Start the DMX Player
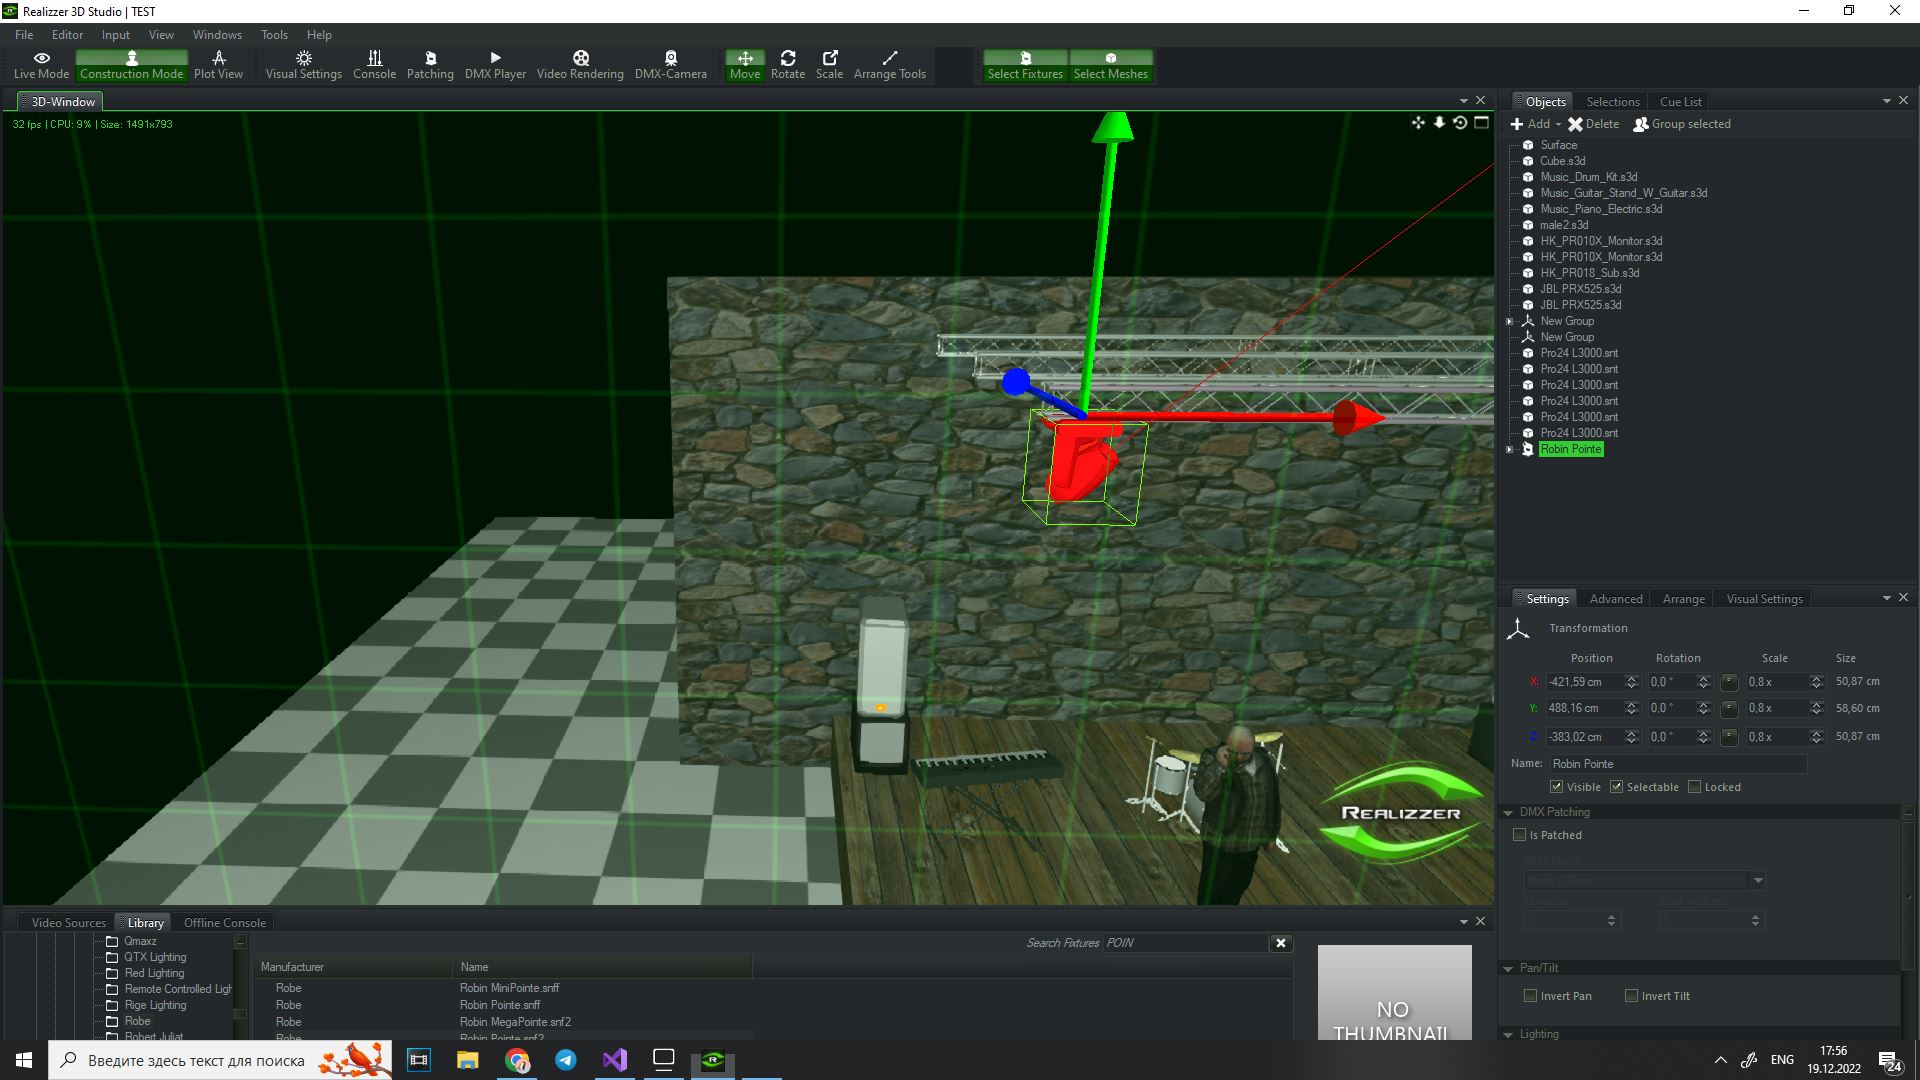The width and height of the screenshot is (1920, 1080). (x=495, y=65)
